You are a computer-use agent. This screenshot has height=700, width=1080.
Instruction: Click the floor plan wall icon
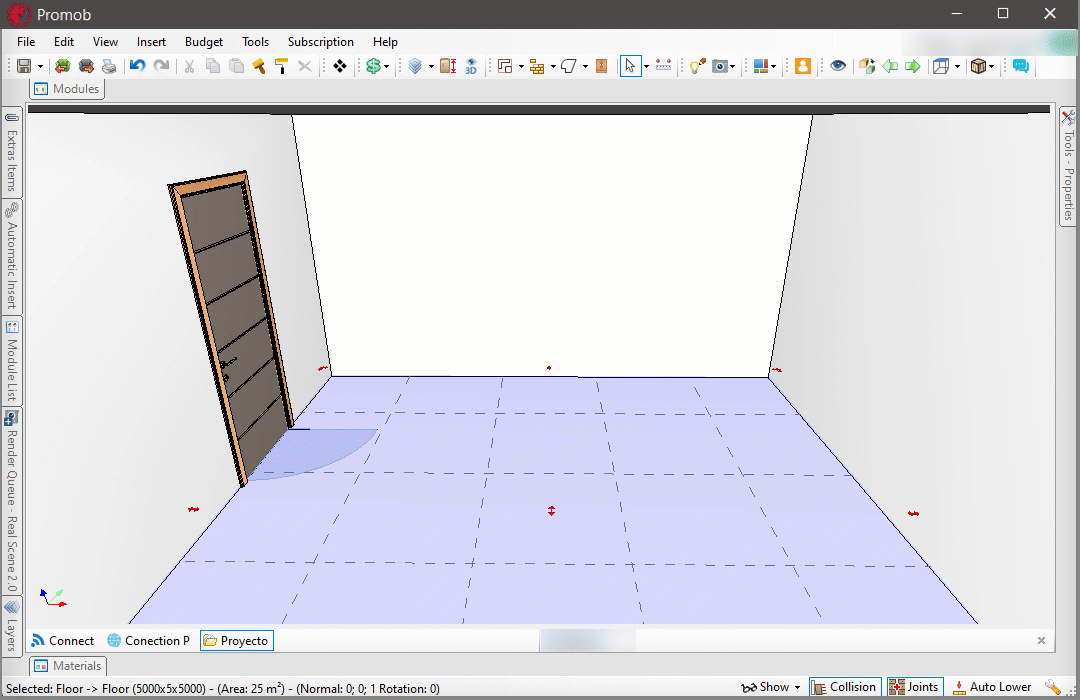click(x=506, y=66)
